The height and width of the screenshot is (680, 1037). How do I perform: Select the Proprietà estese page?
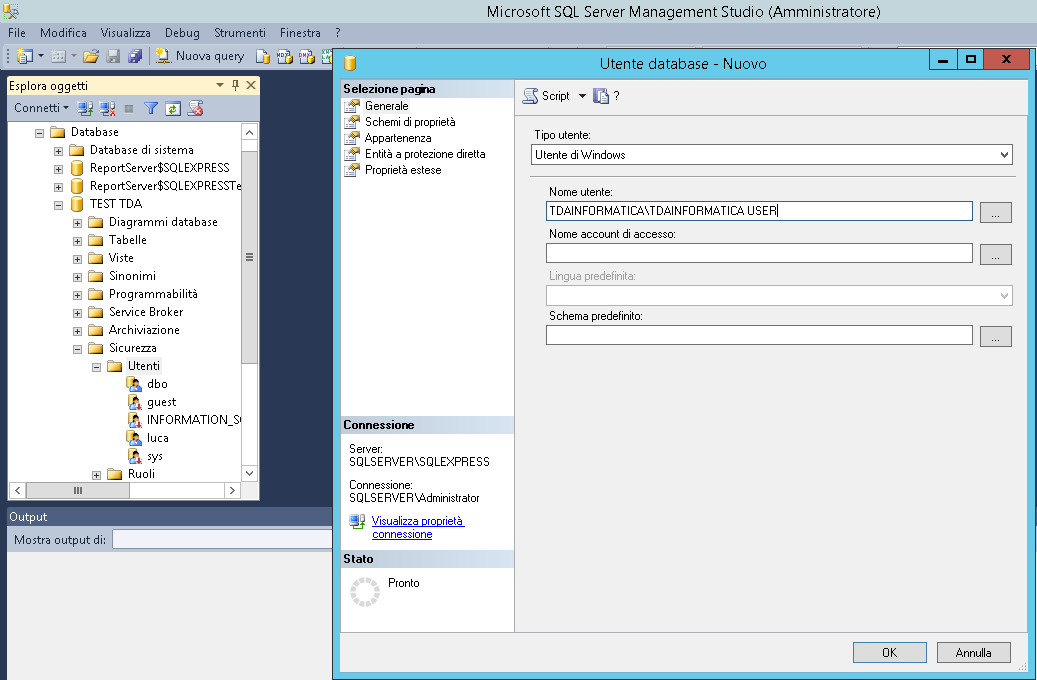point(403,170)
